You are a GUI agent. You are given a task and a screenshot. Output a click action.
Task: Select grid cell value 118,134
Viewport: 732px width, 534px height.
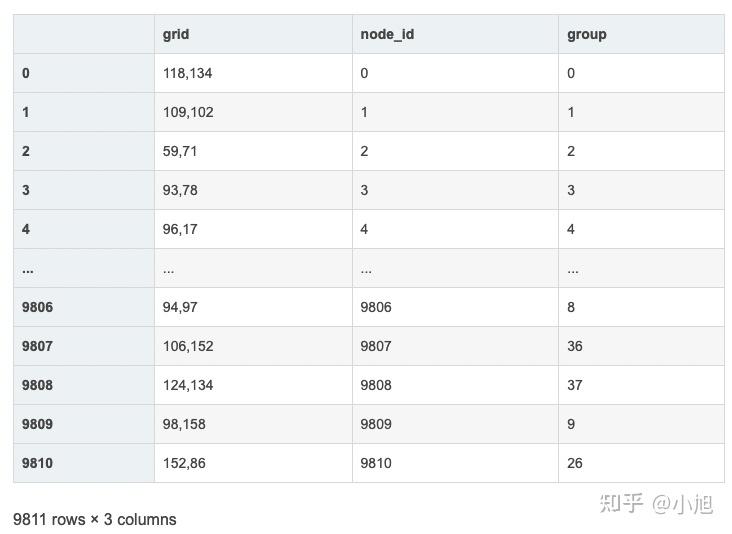(188, 73)
